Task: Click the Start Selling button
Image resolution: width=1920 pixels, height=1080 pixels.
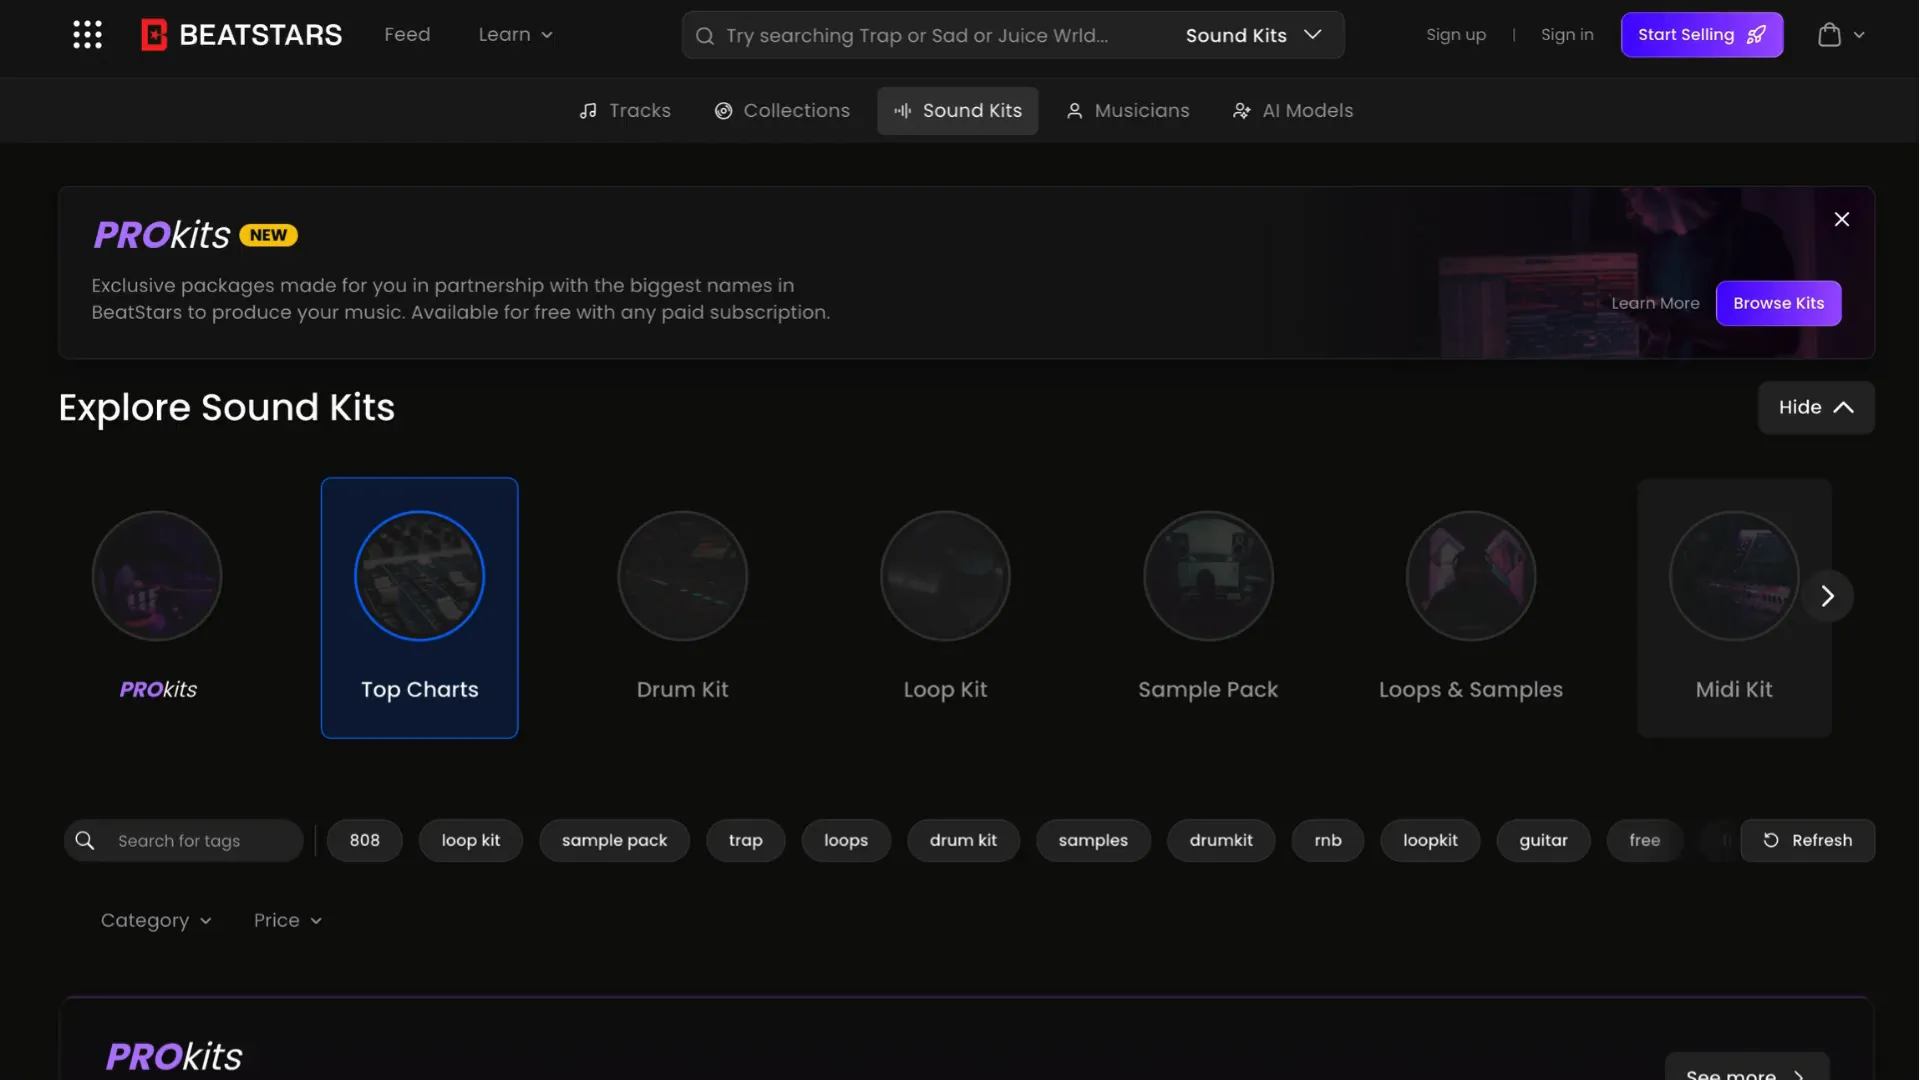Action: [1702, 35]
